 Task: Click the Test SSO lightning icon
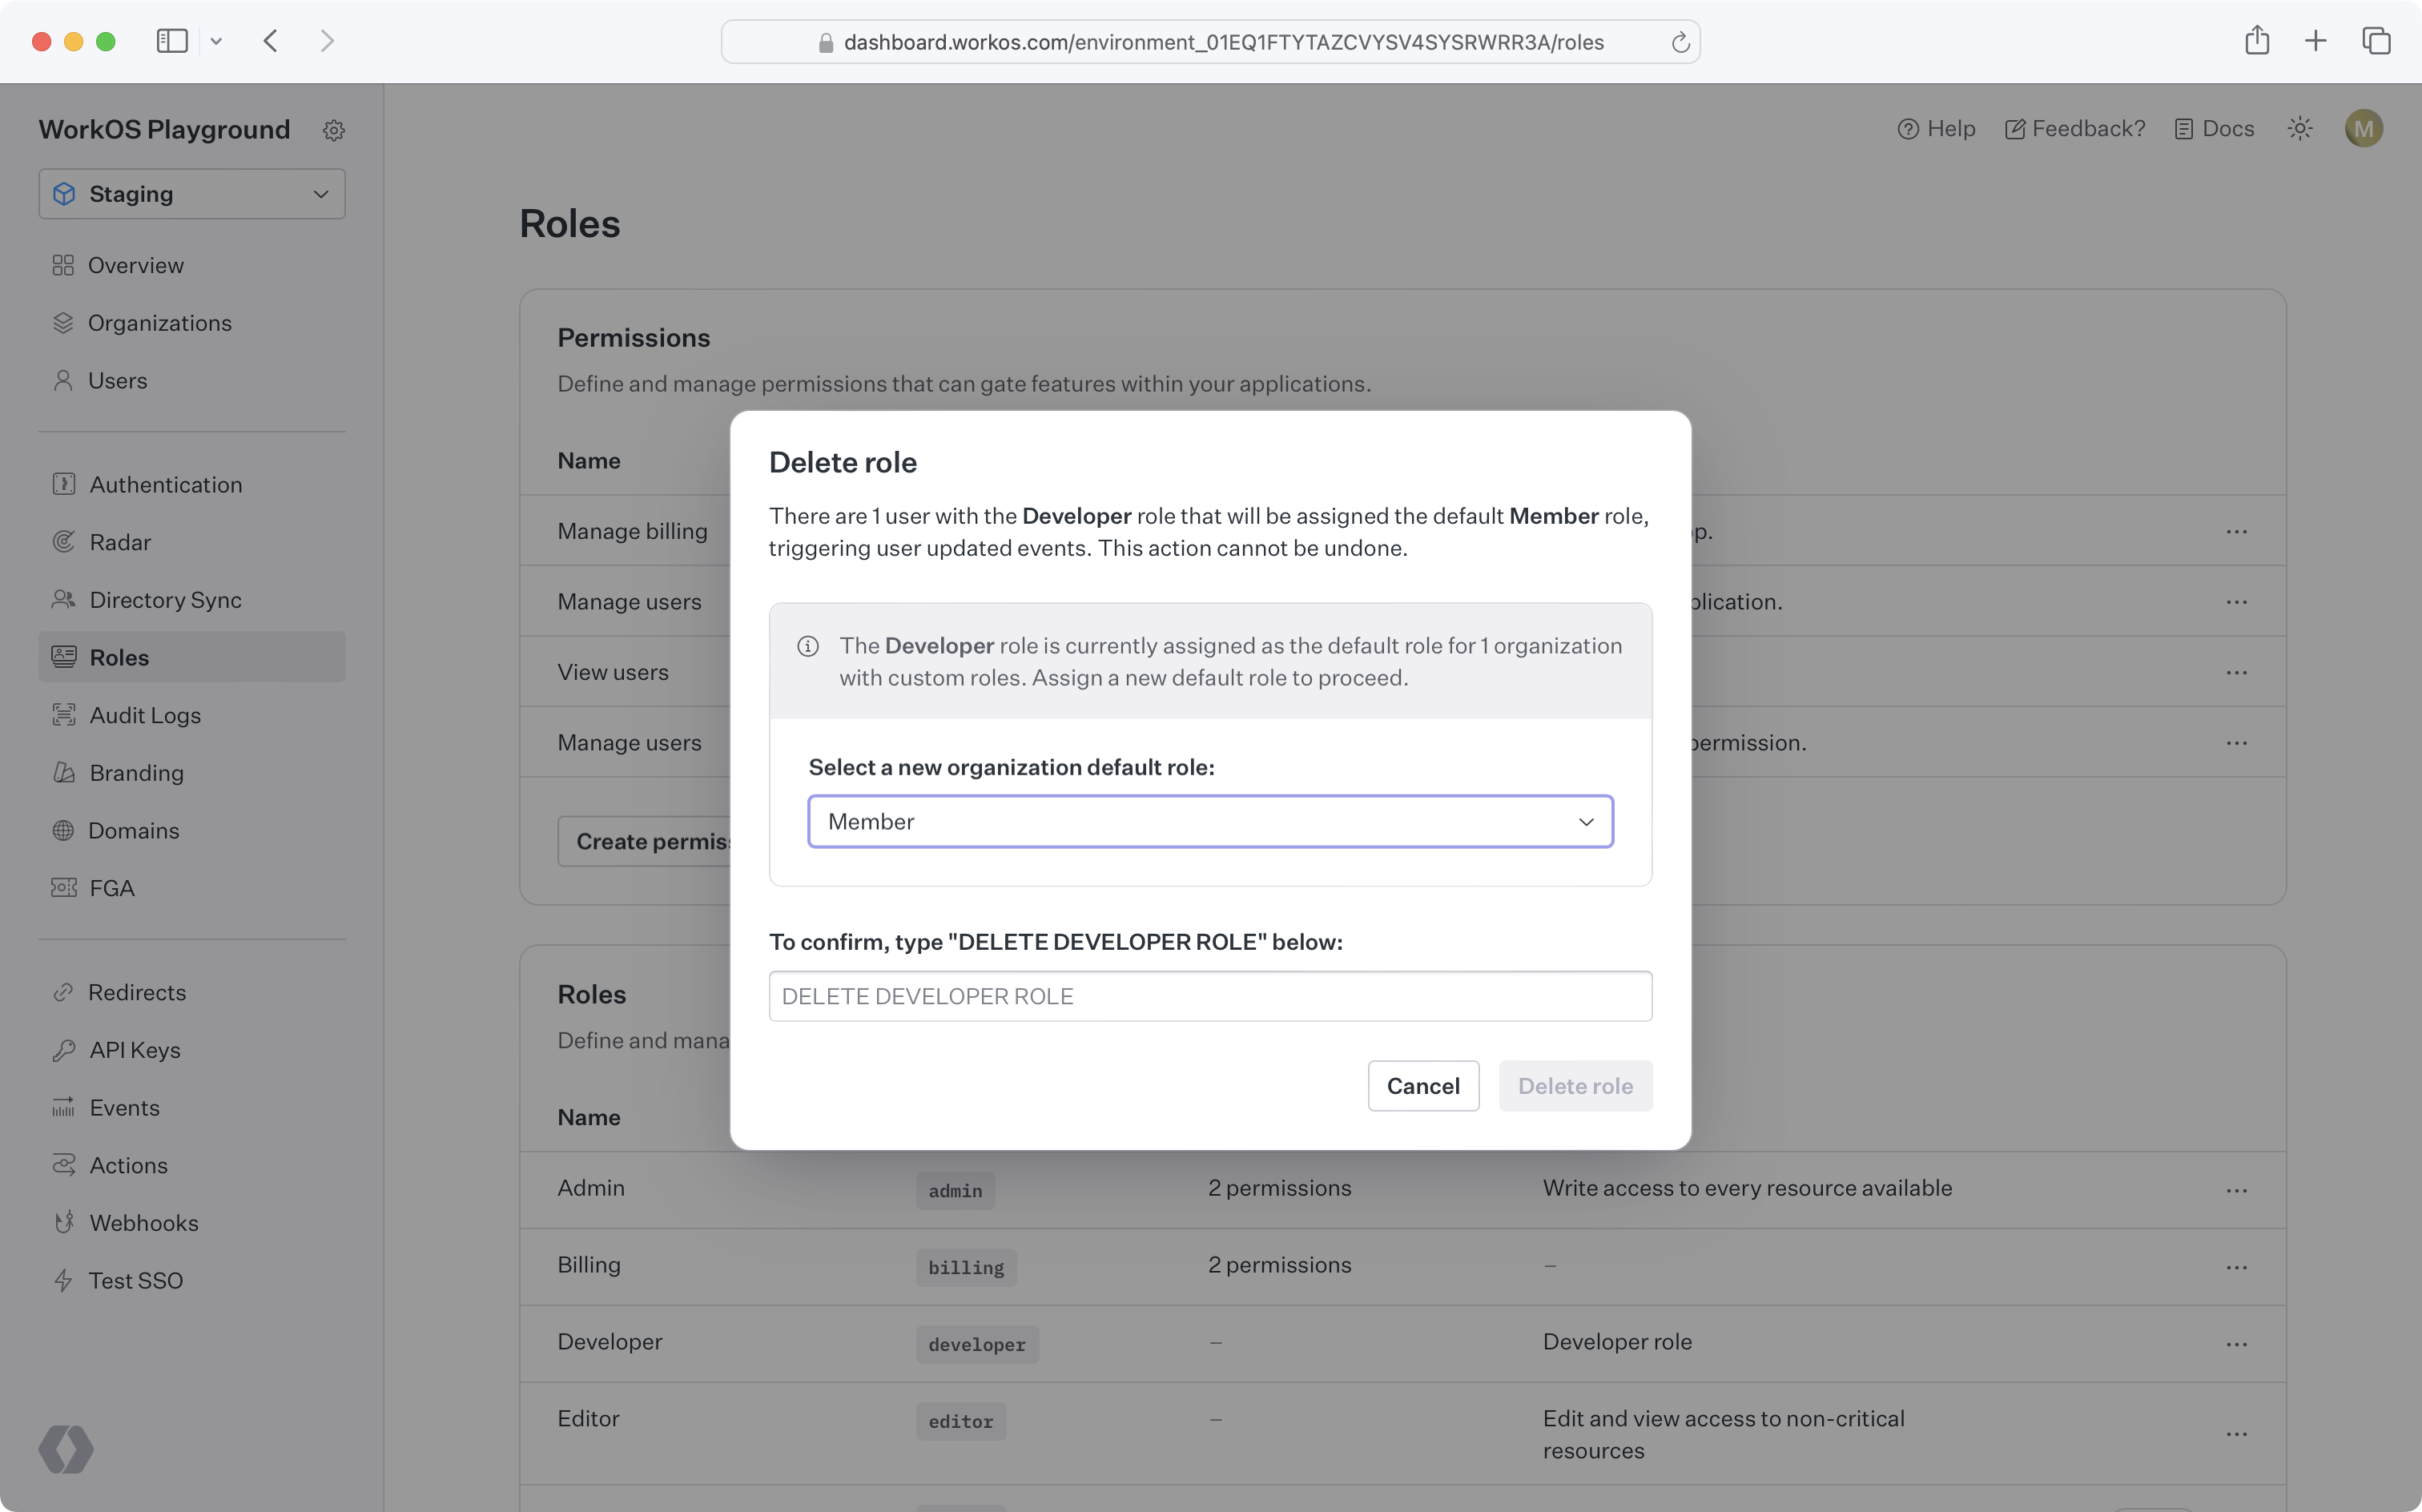pyautogui.click(x=63, y=1280)
